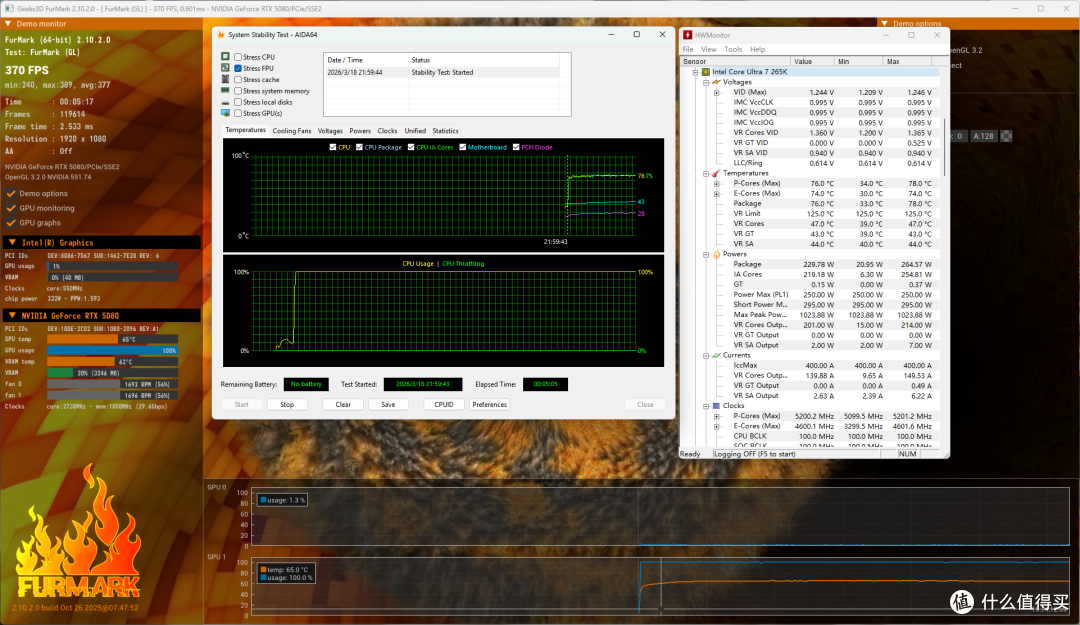Screen dimensions: 1080x625
Task: Click the CPU chip icon beside Stress CPU
Action: pyautogui.click(x=225, y=57)
